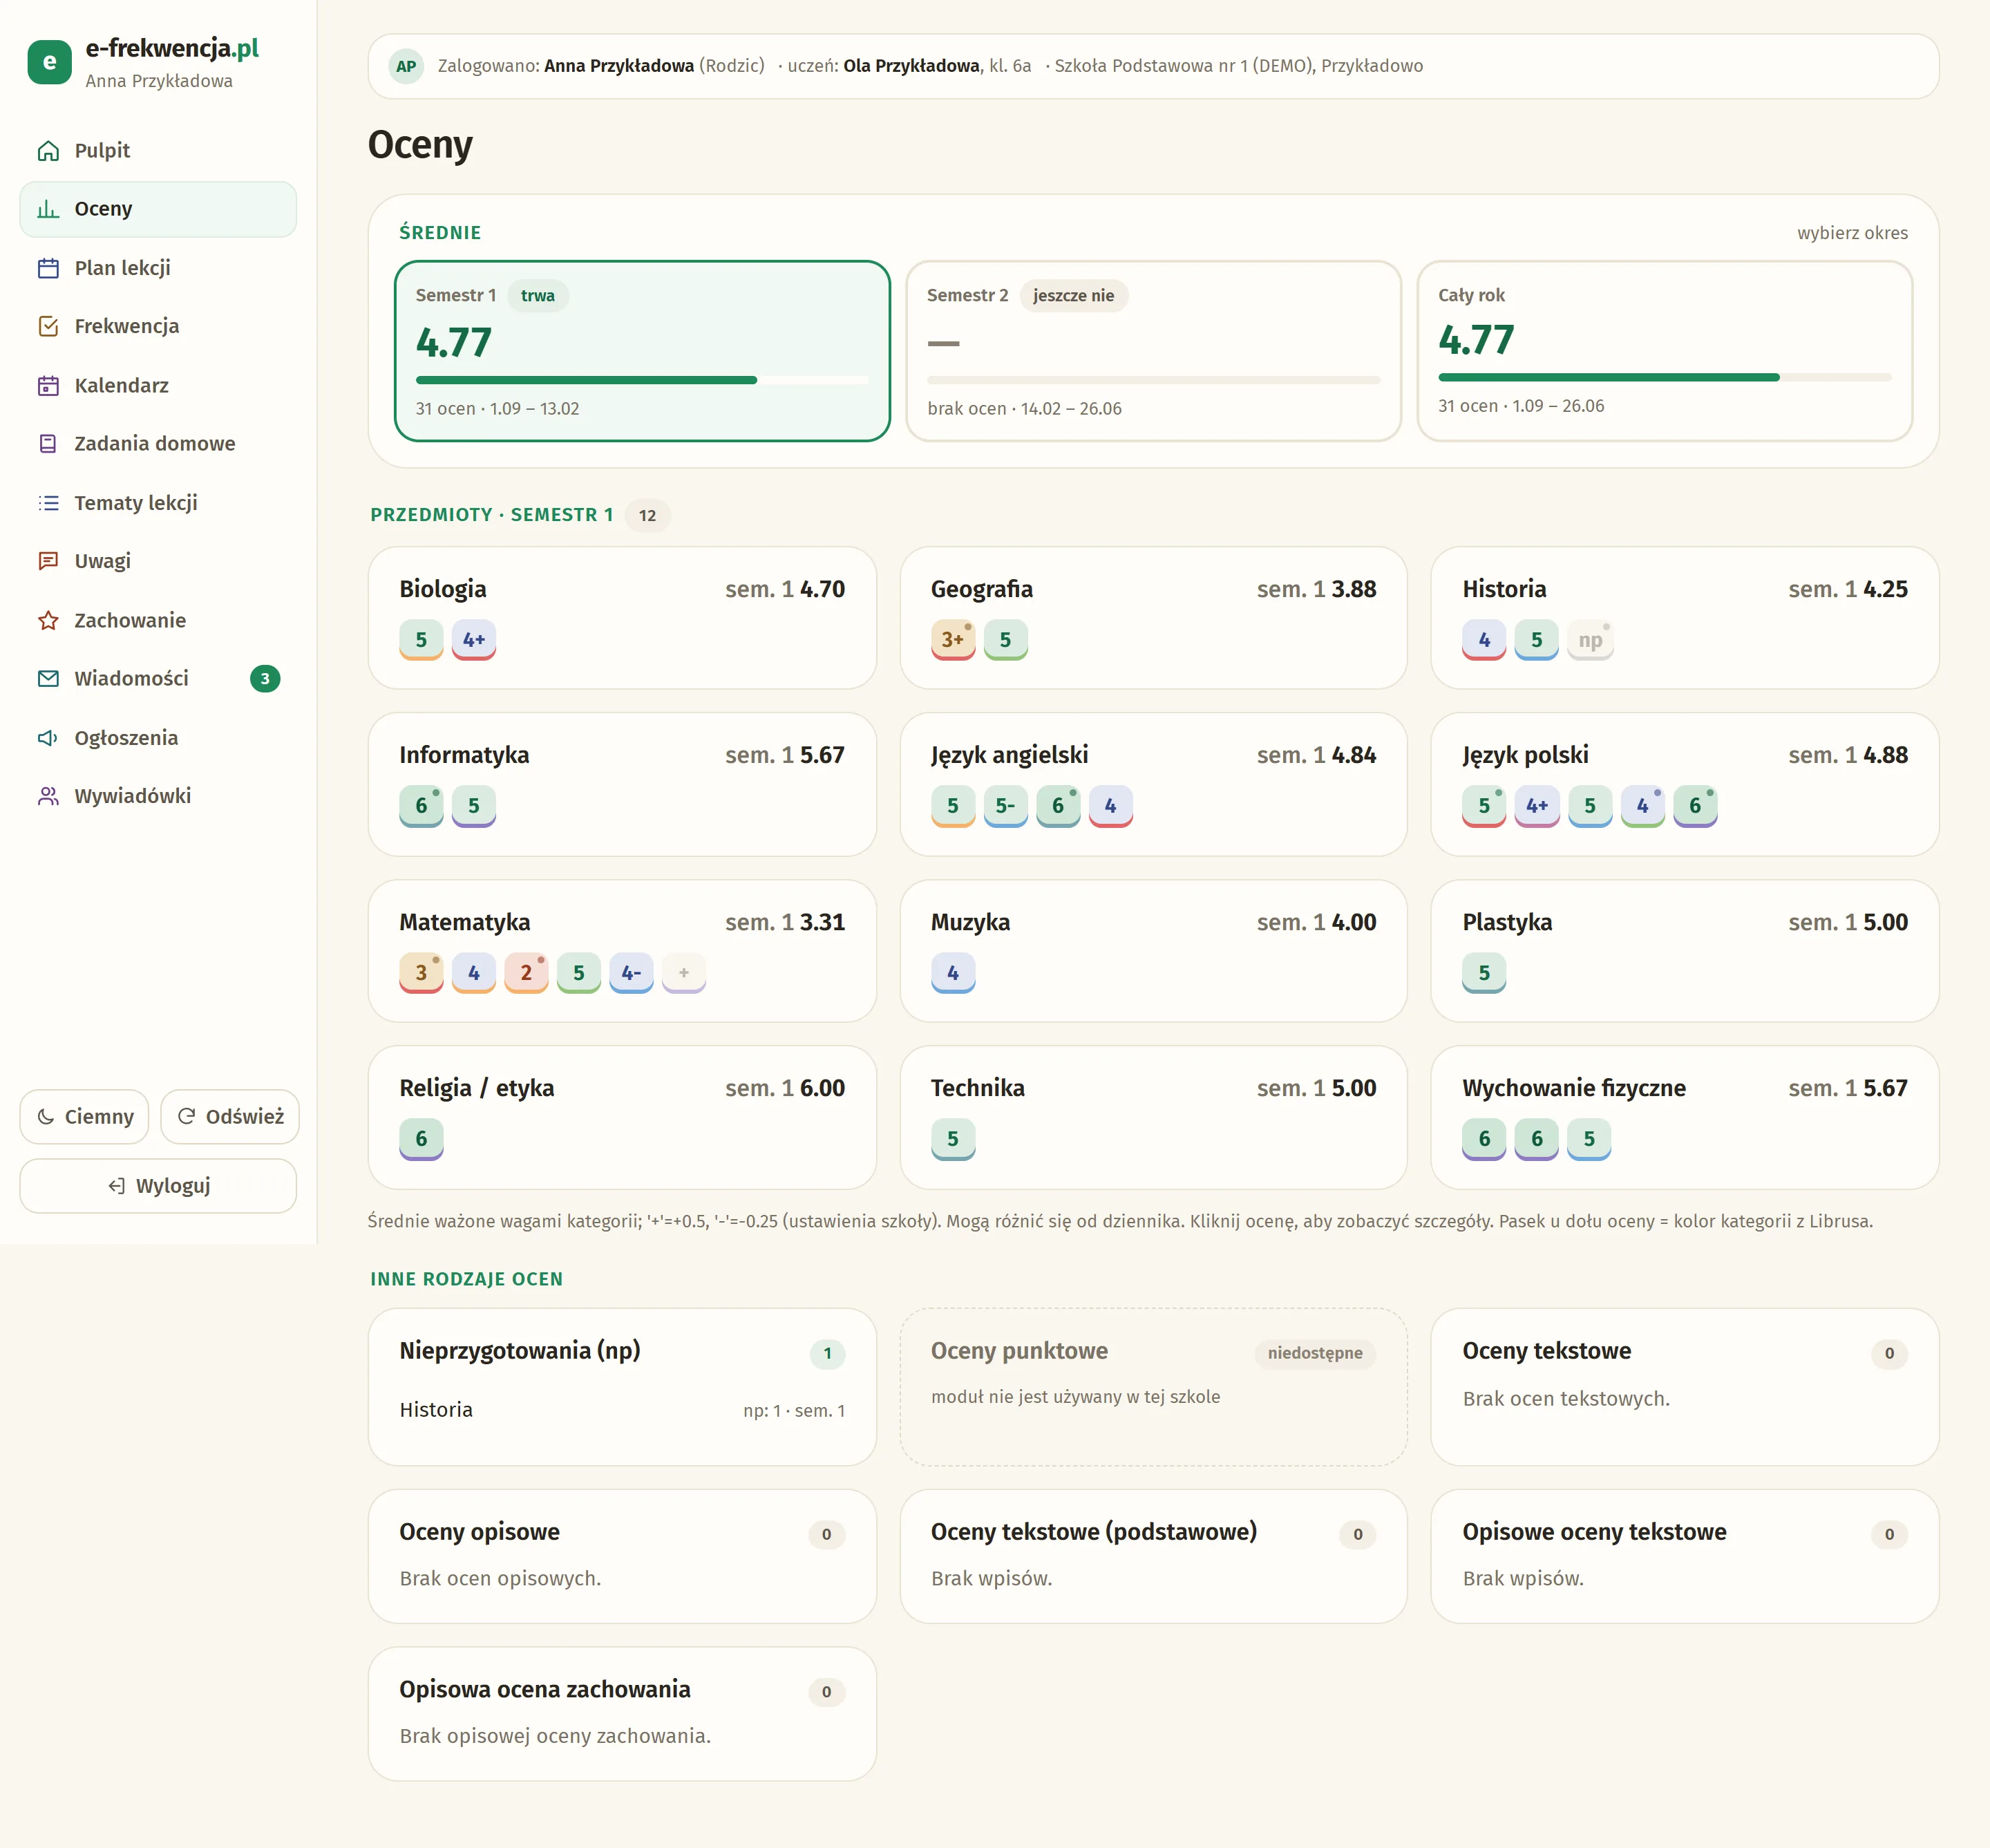Click the Oceny punktowe niedostępne badge
The width and height of the screenshot is (1990, 1848).
(1315, 1353)
